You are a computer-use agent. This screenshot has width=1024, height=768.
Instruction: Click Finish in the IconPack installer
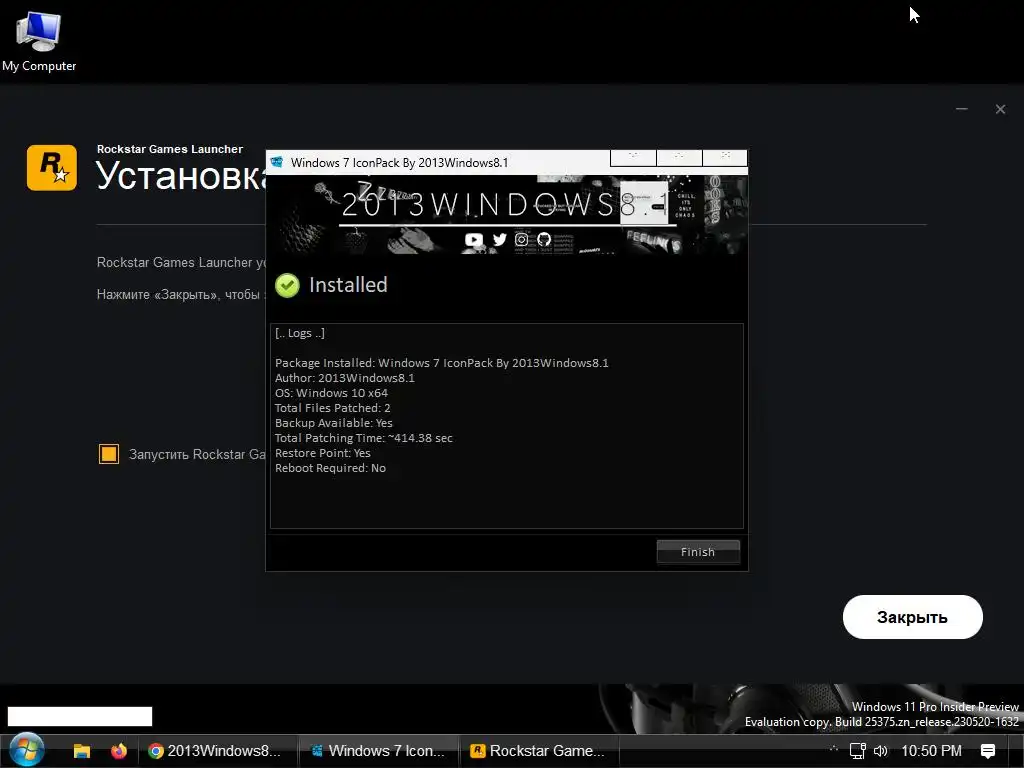click(698, 552)
